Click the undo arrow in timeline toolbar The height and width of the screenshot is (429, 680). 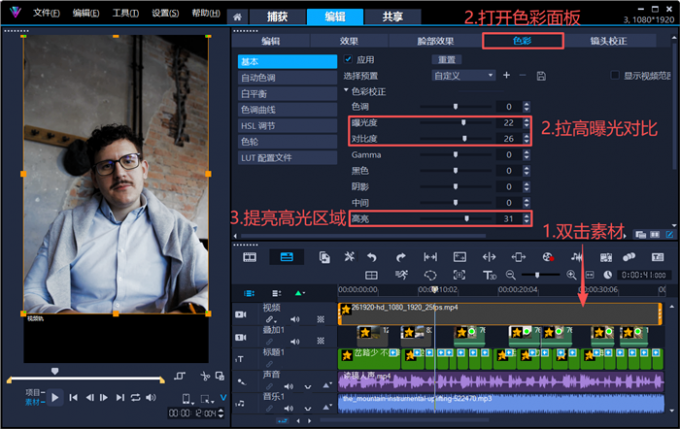[372, 257]
